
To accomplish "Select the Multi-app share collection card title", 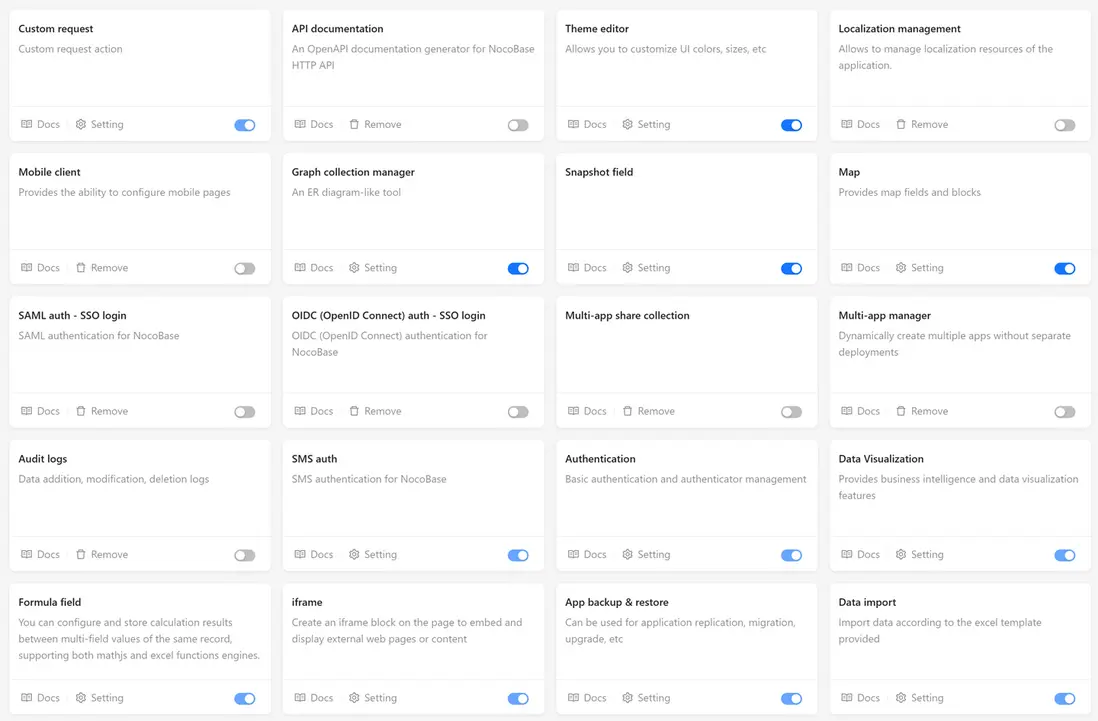I will pos(627,316).
